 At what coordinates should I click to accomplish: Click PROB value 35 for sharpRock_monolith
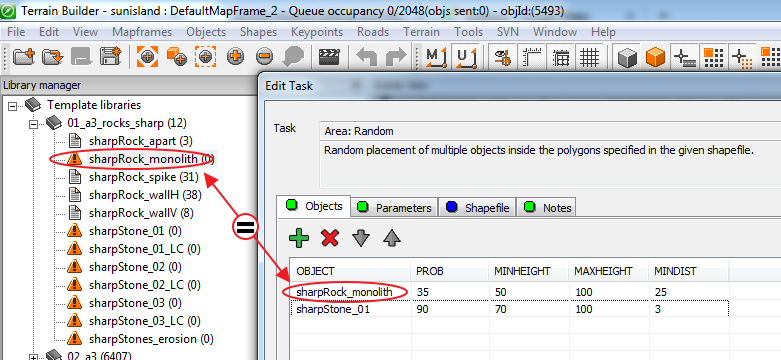(x=423, y=292)
